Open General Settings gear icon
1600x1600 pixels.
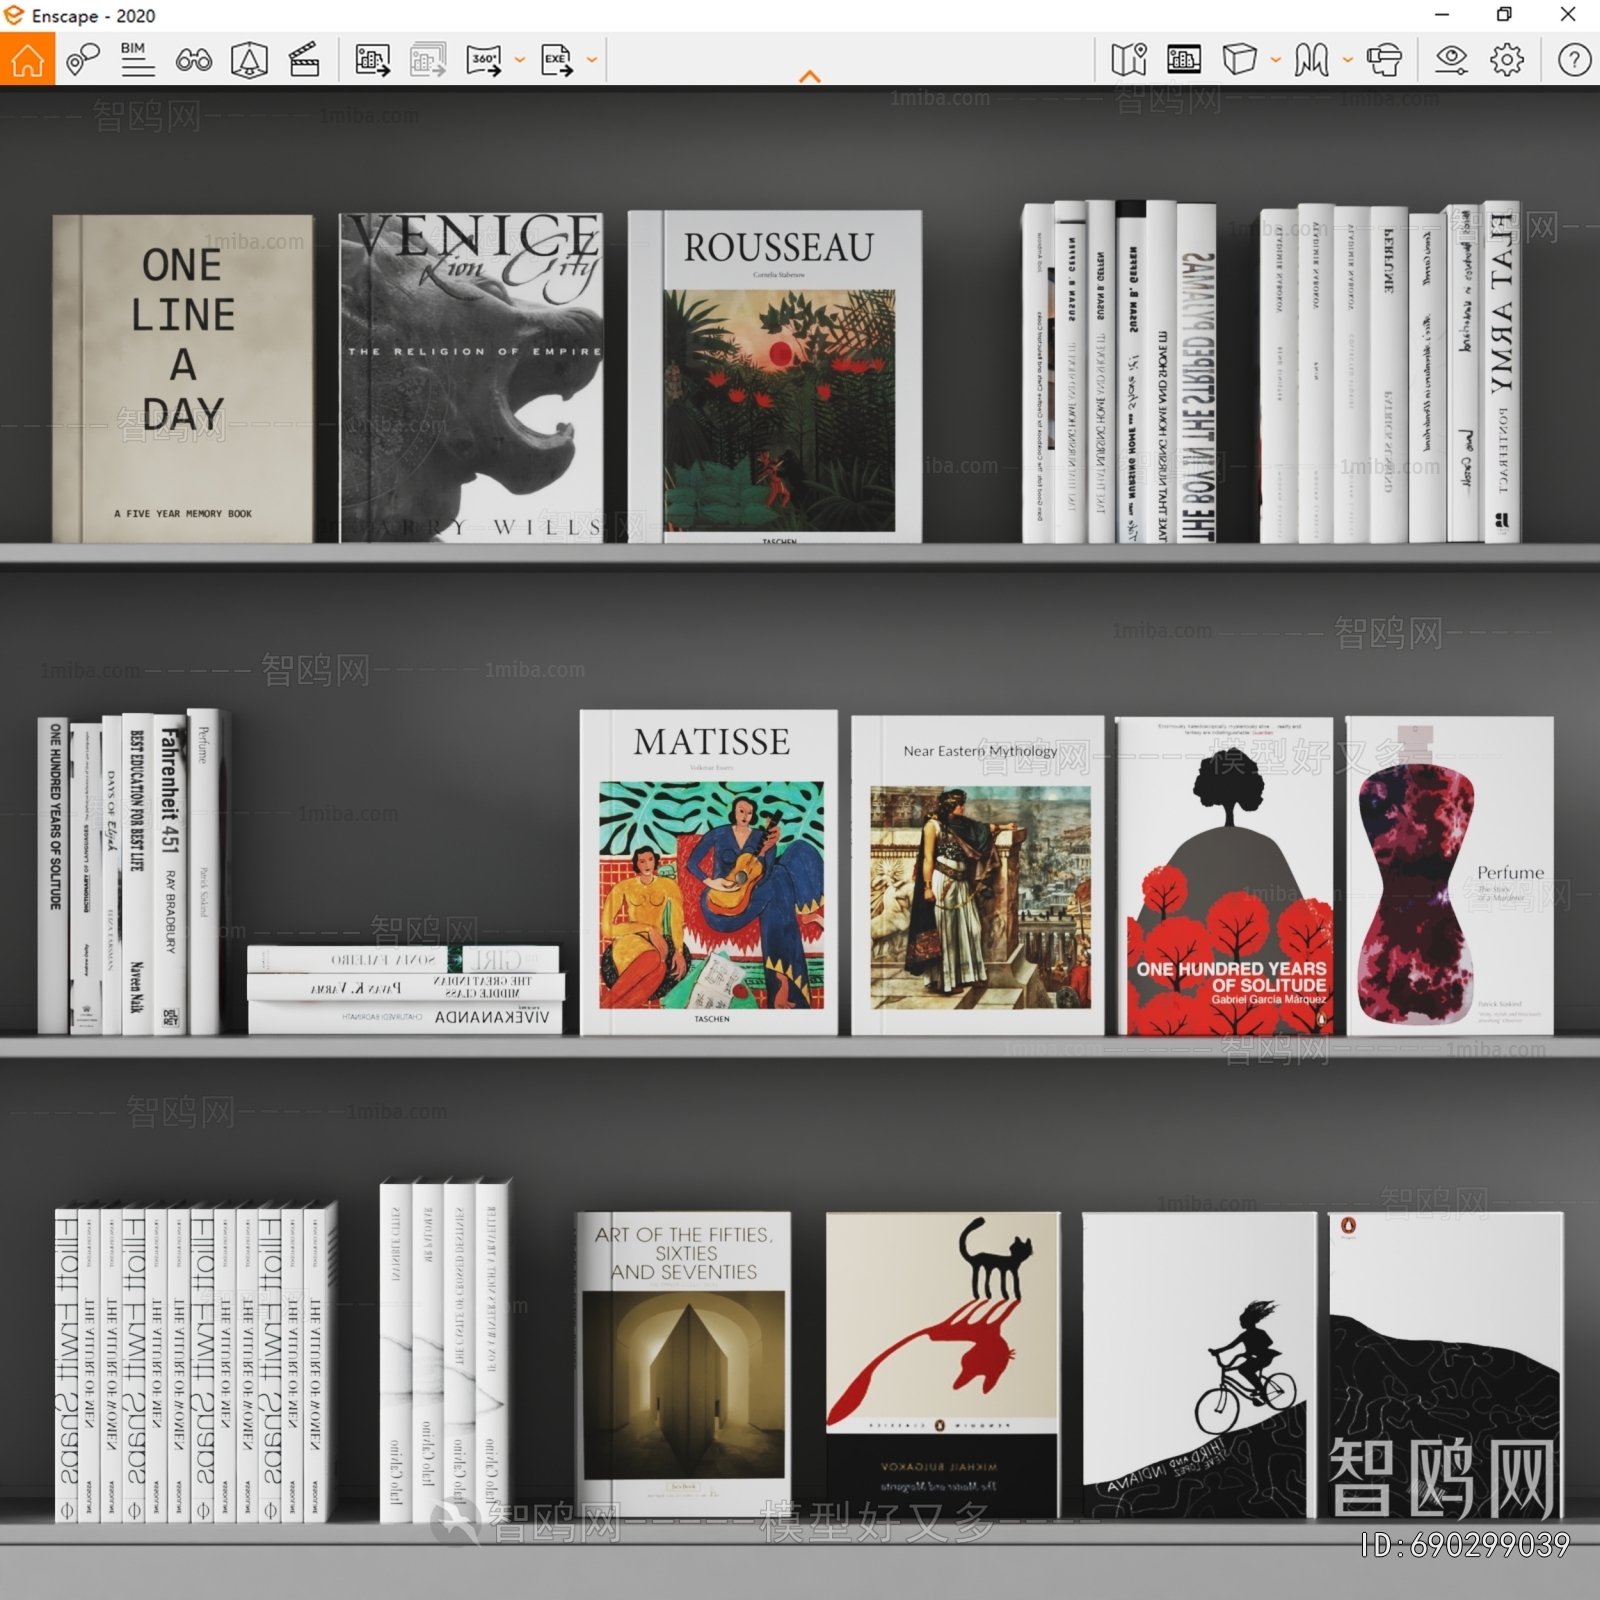1507,60
